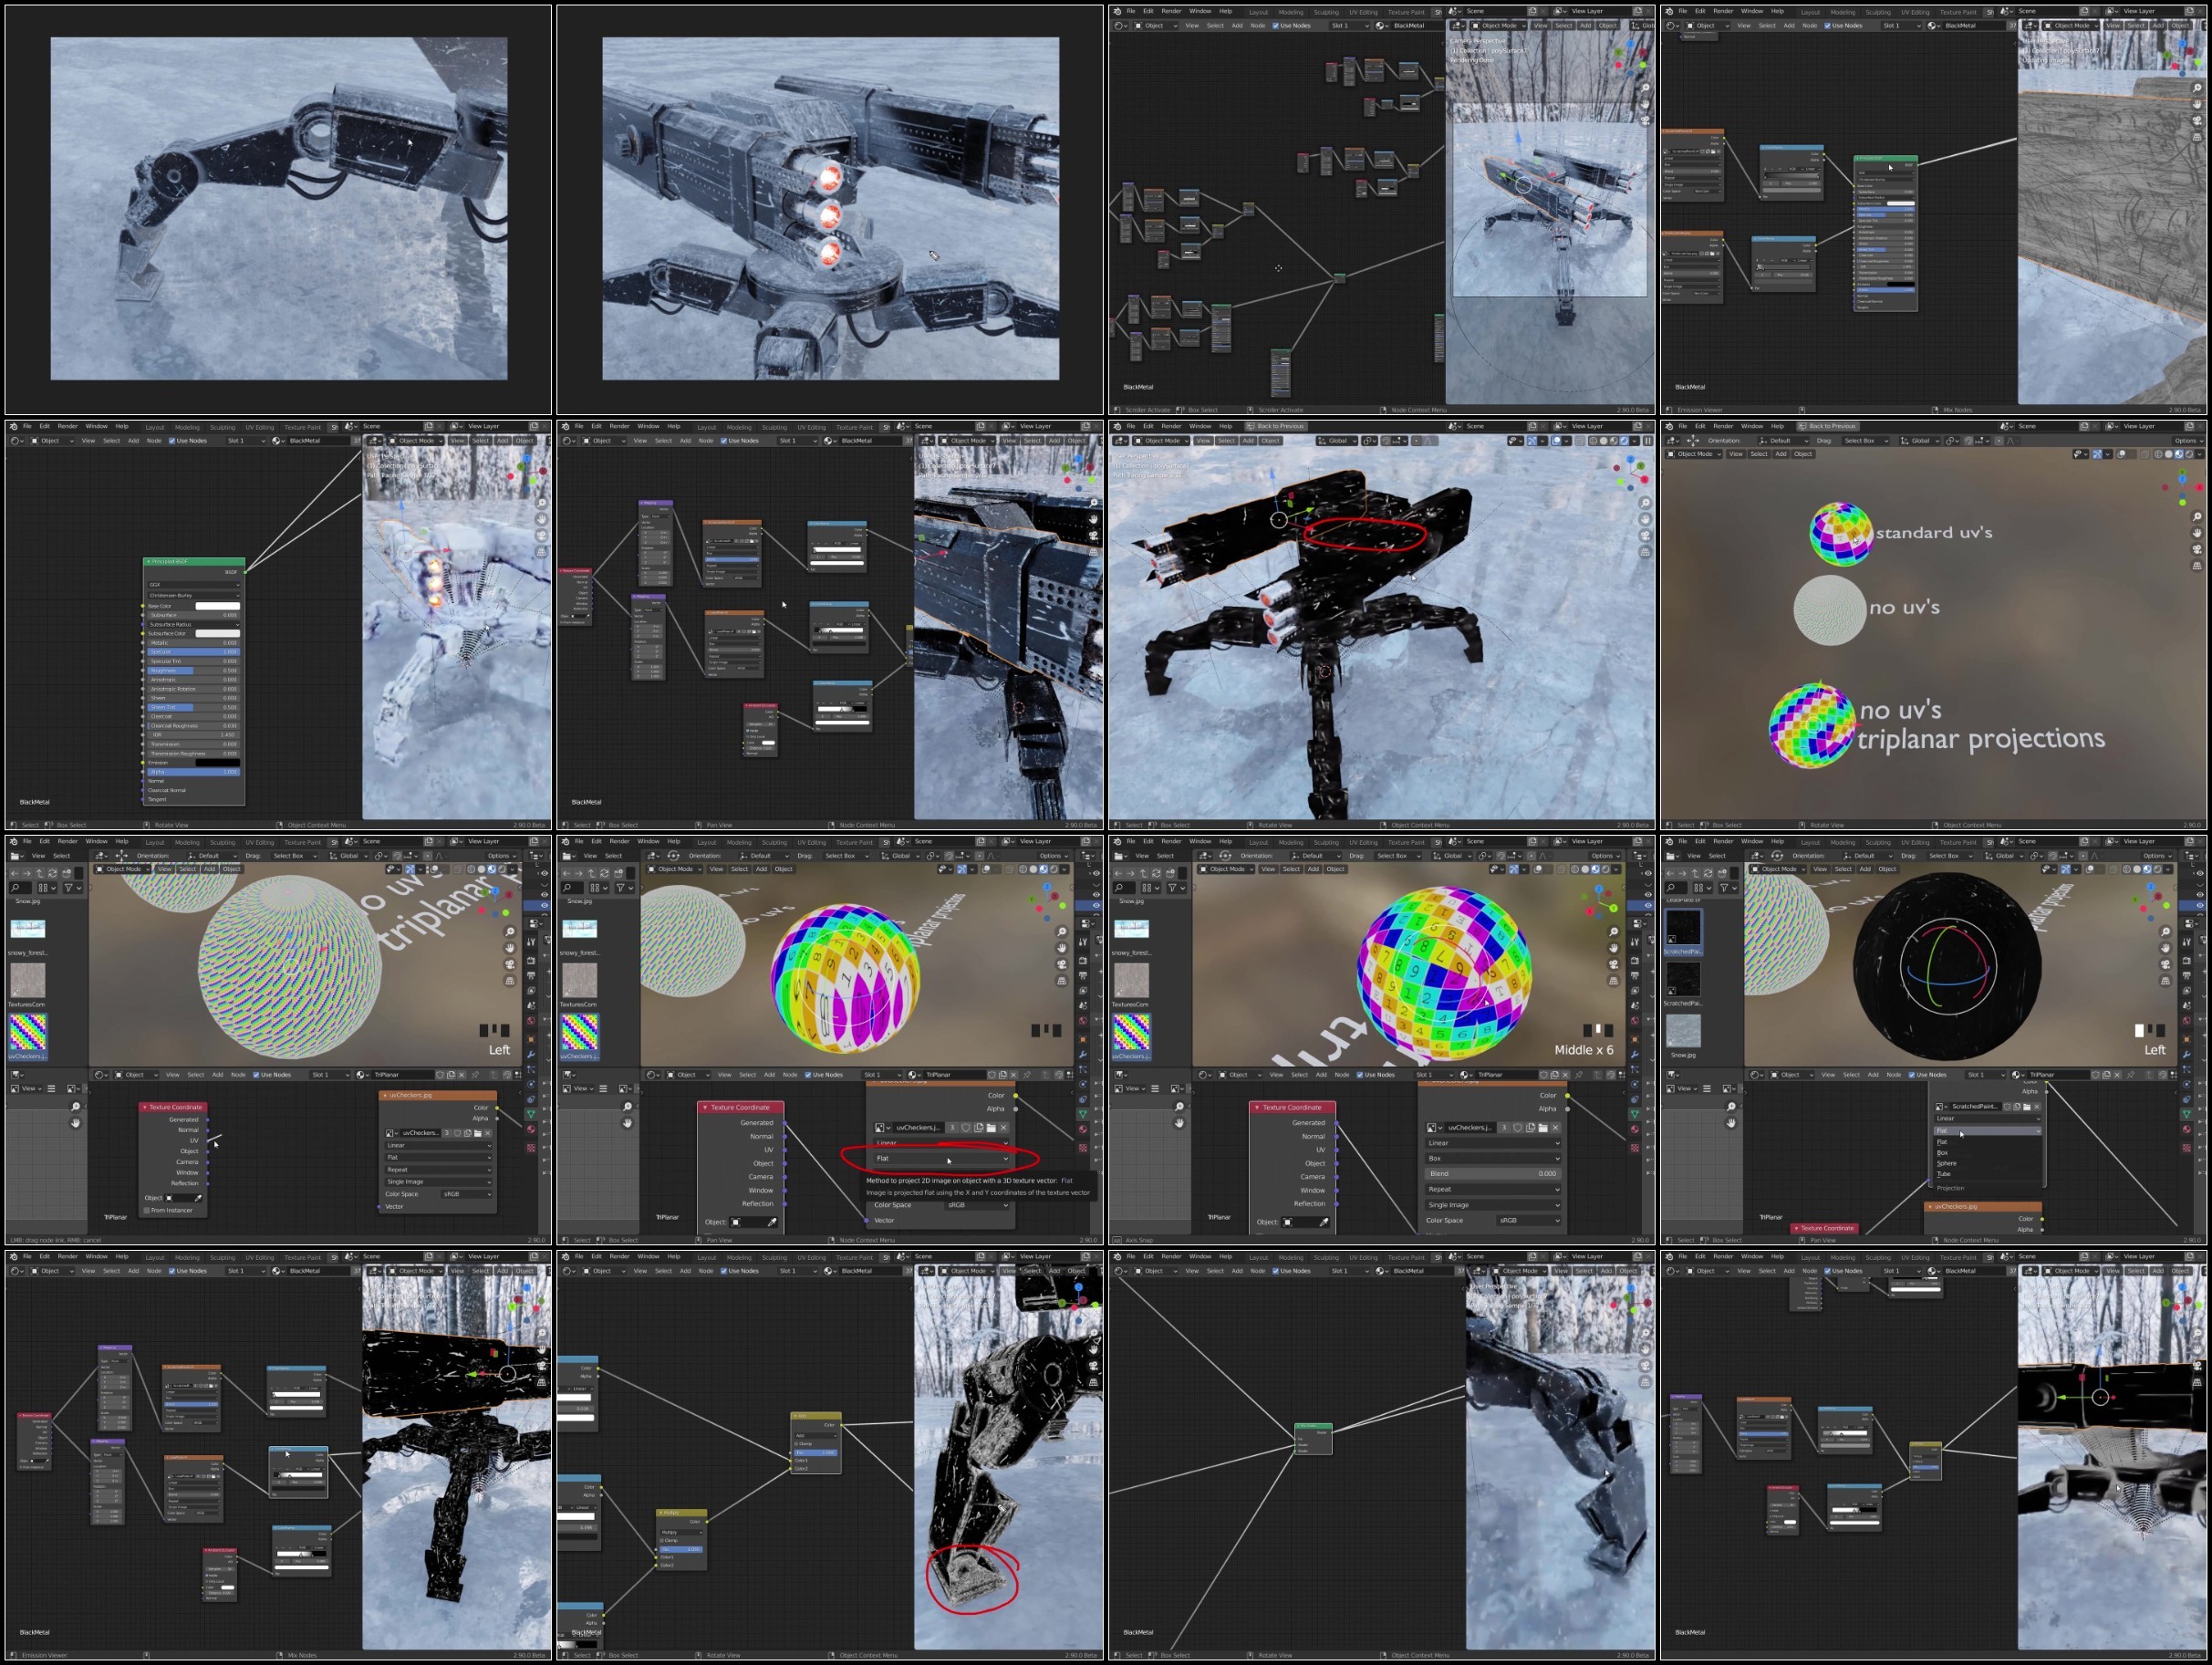Toggle Use Nodes above the open projection list
2212x1665 pixels.
point(1912,1075)
